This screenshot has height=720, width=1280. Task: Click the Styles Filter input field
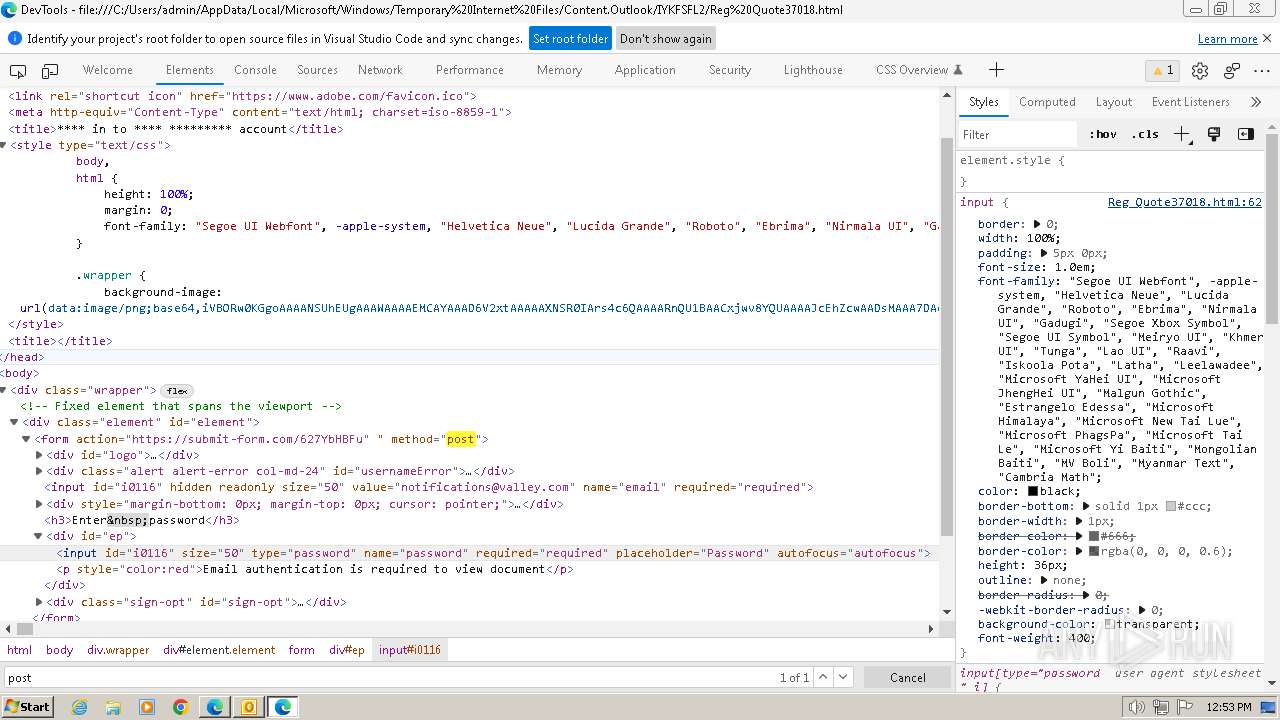click(x=1018, y=134)
